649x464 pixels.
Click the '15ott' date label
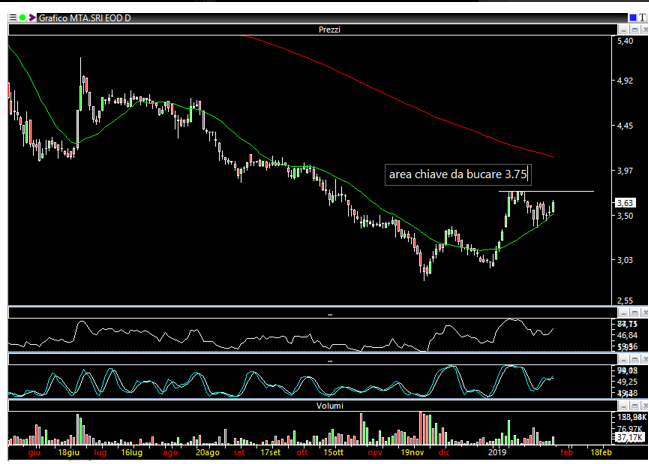click(333, 452)
